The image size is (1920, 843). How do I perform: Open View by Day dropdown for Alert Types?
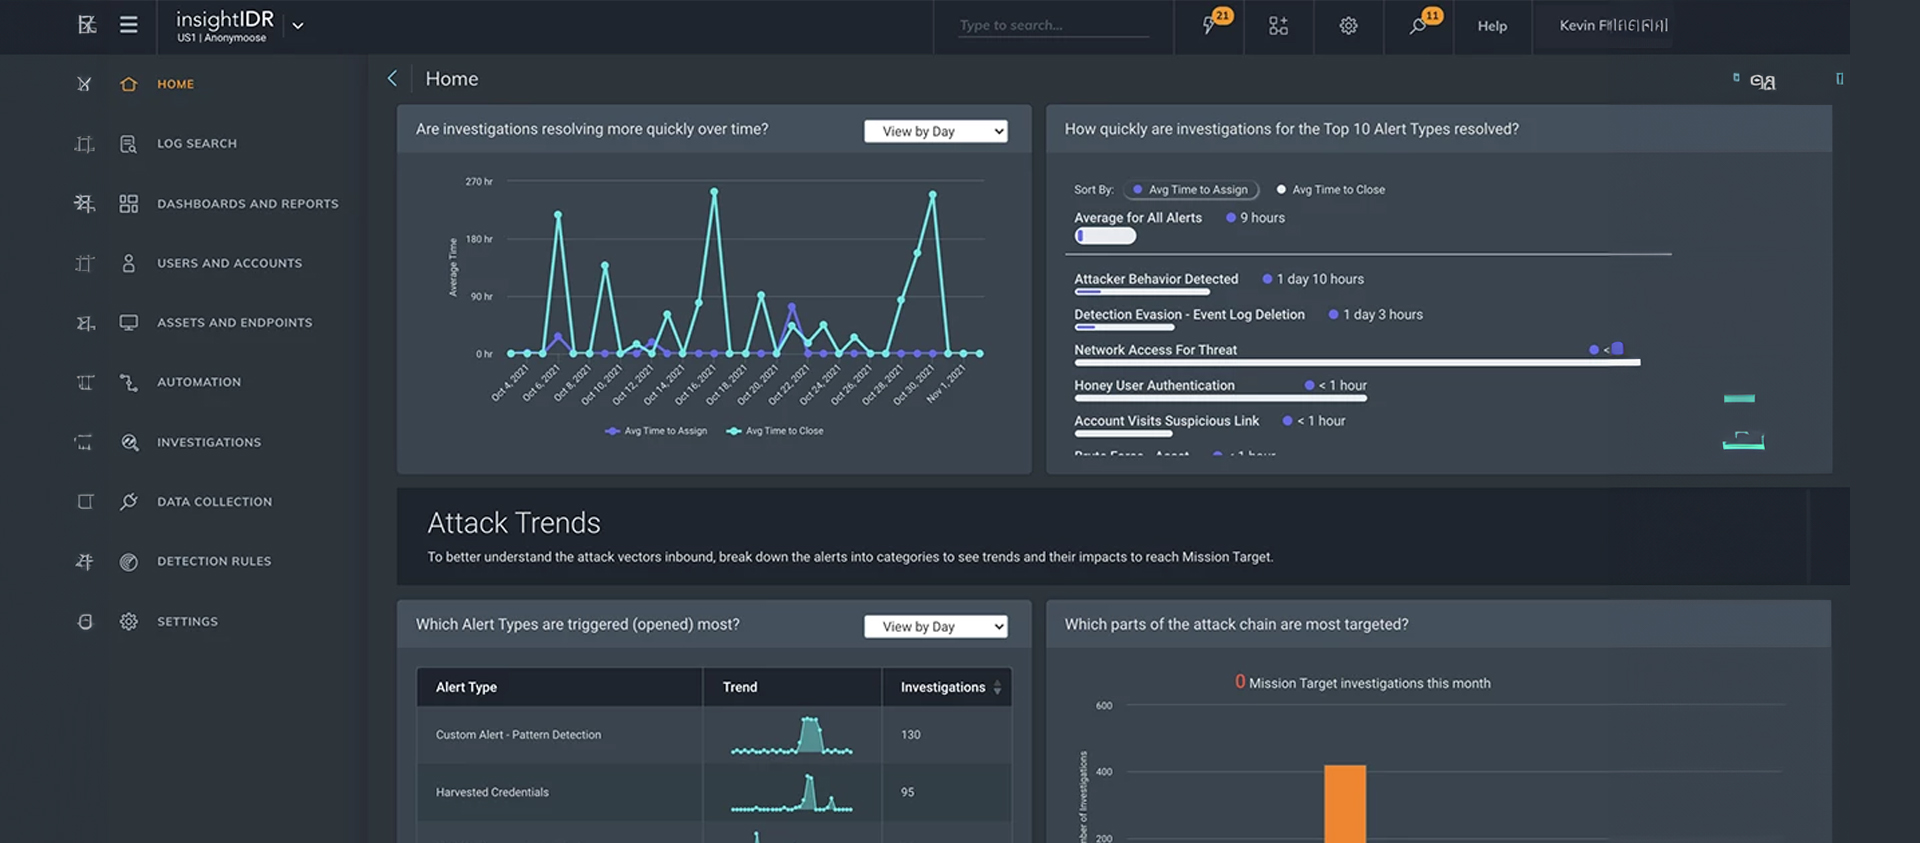pos(935,627)
